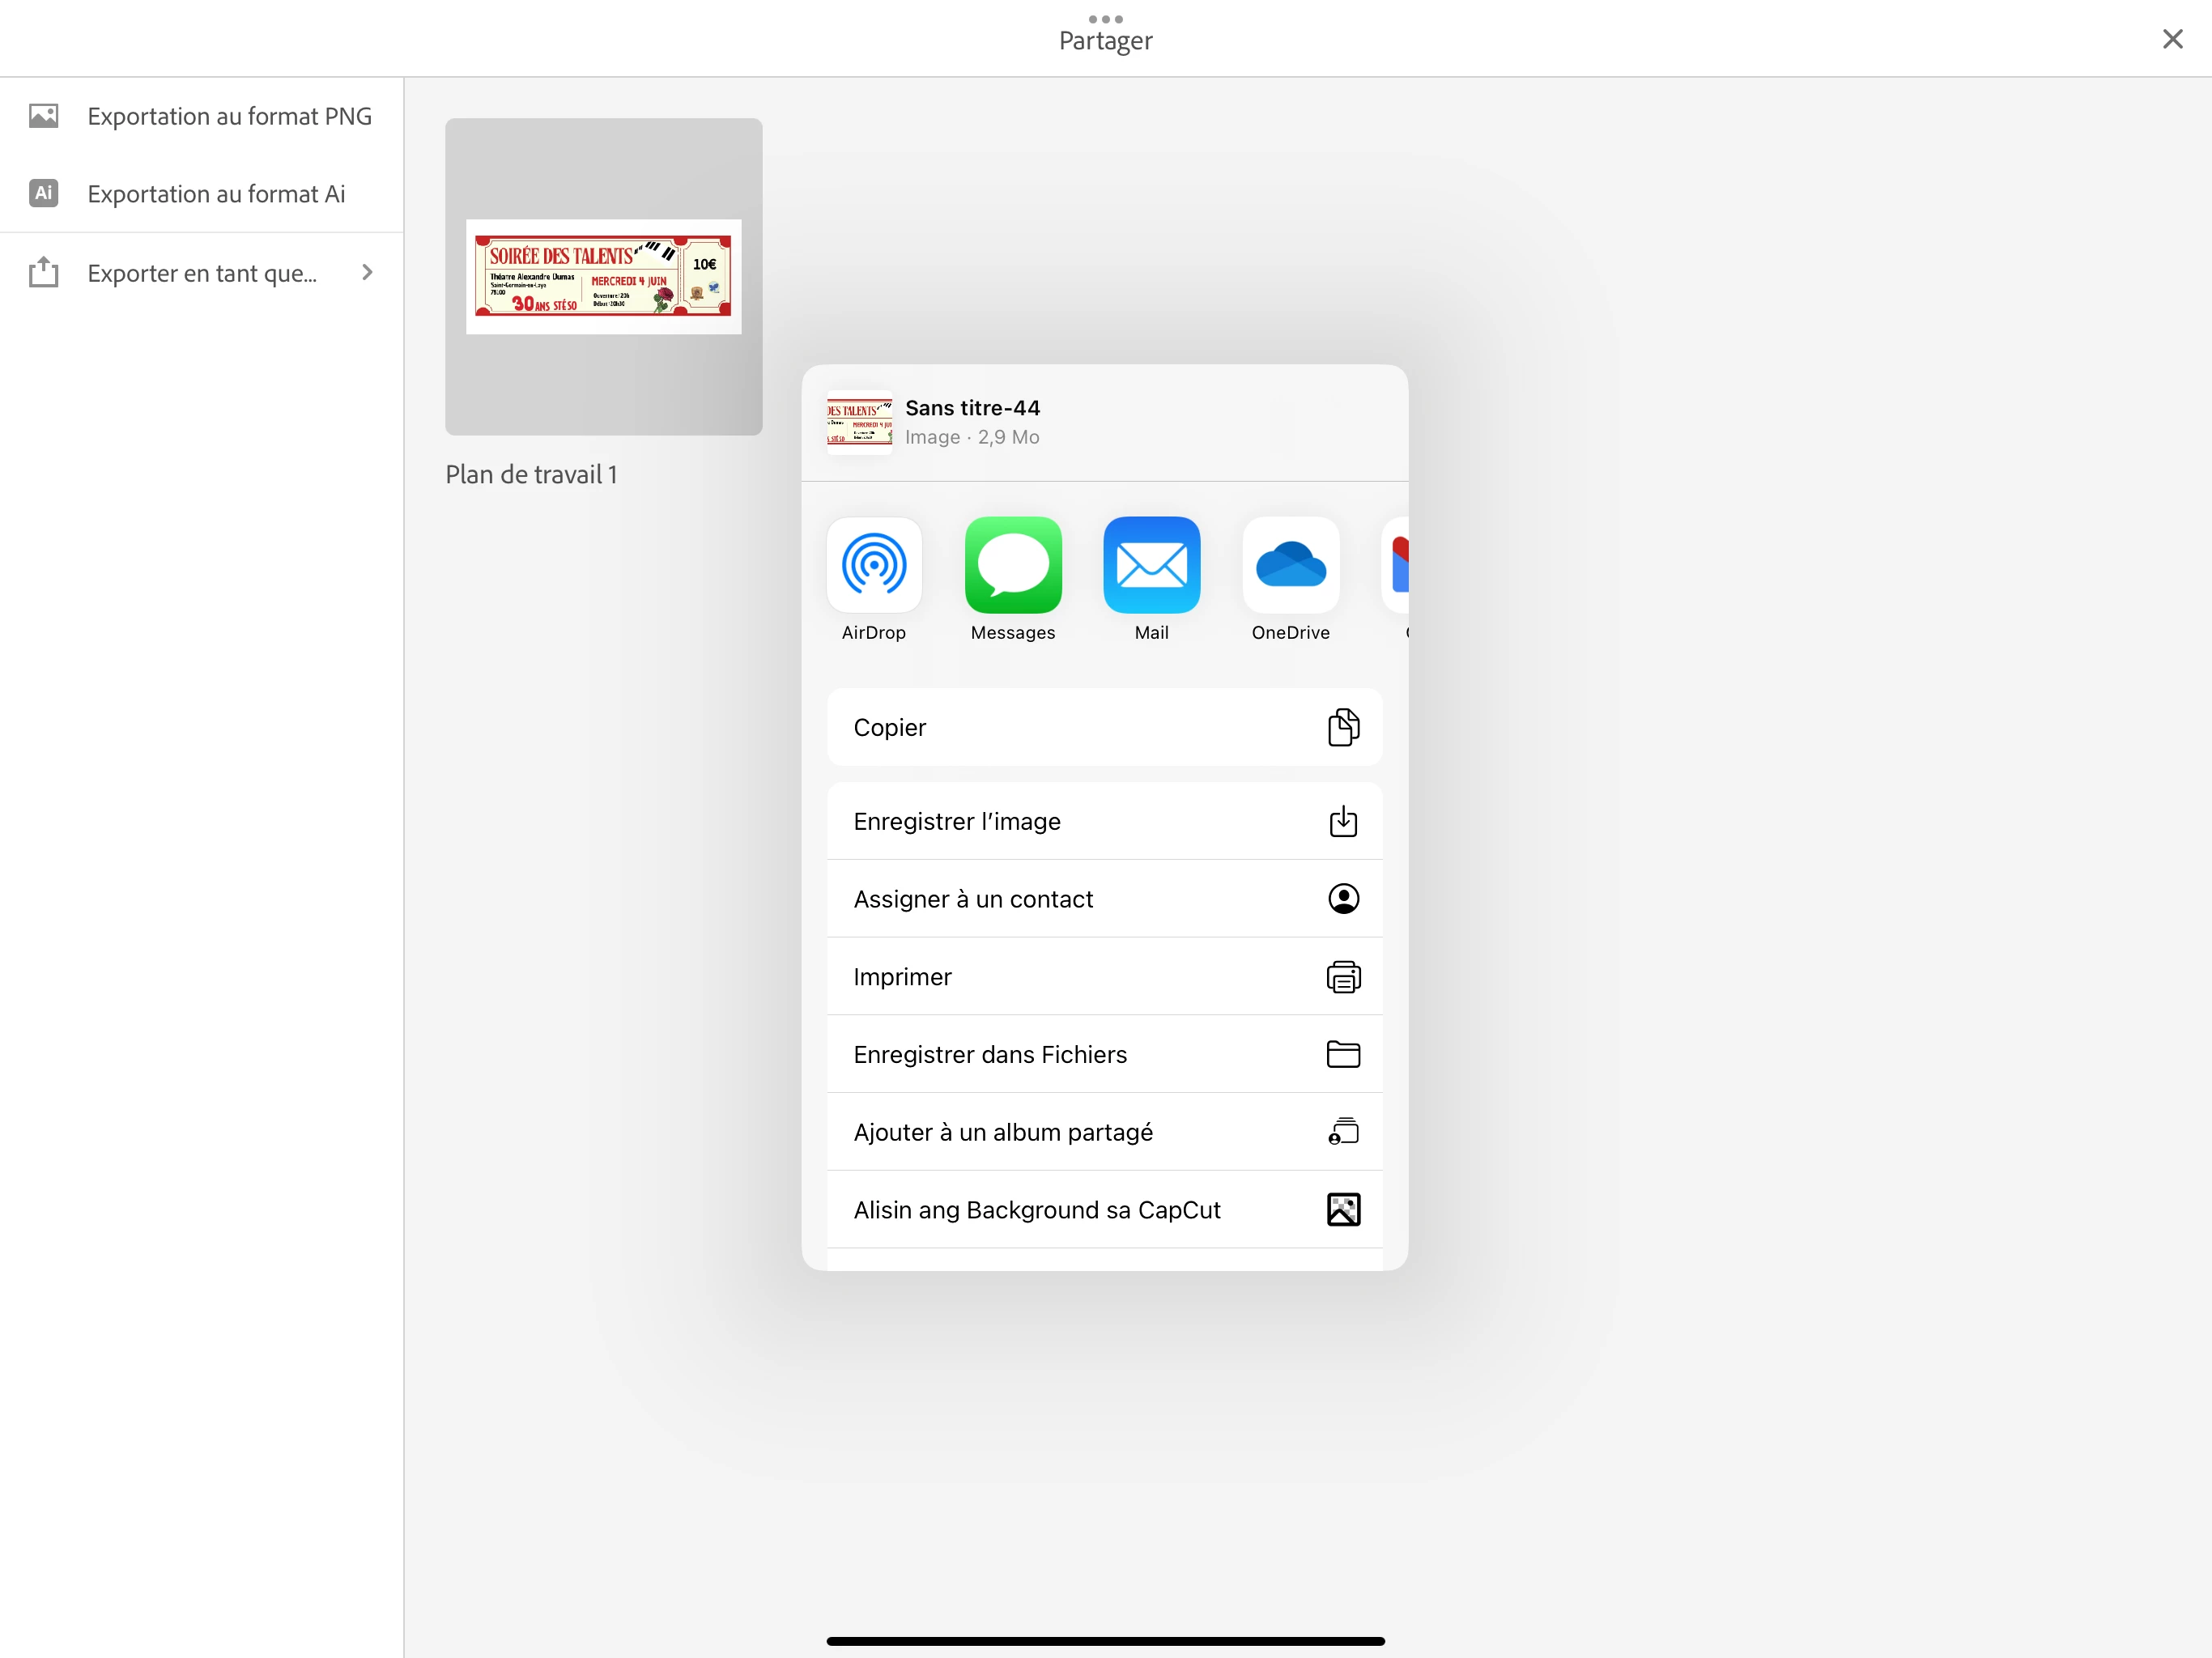Open Messages from the share sheet
Image resolution: width=2212 pixels, height=1658 pixels.
click(1012, 565)
